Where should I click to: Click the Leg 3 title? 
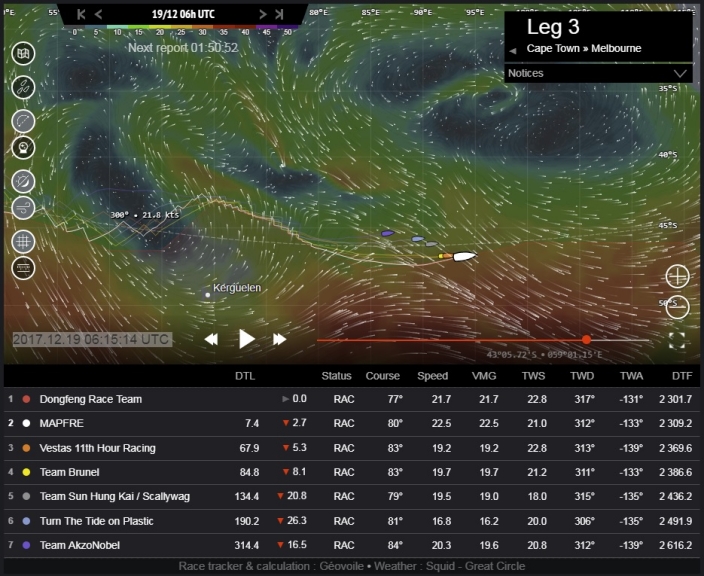tap(553, 27)
